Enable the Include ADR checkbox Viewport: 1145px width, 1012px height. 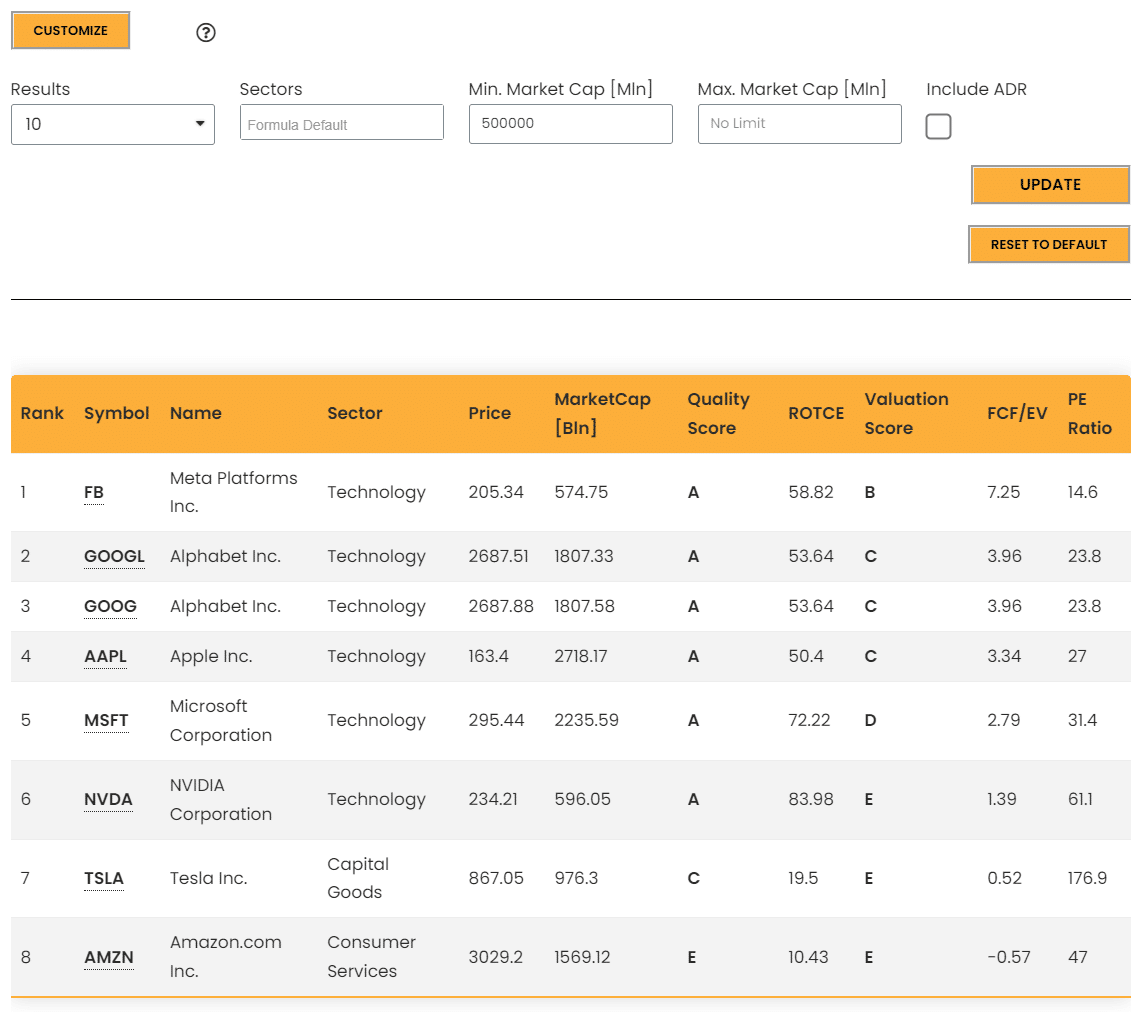[x=938, y=126]
